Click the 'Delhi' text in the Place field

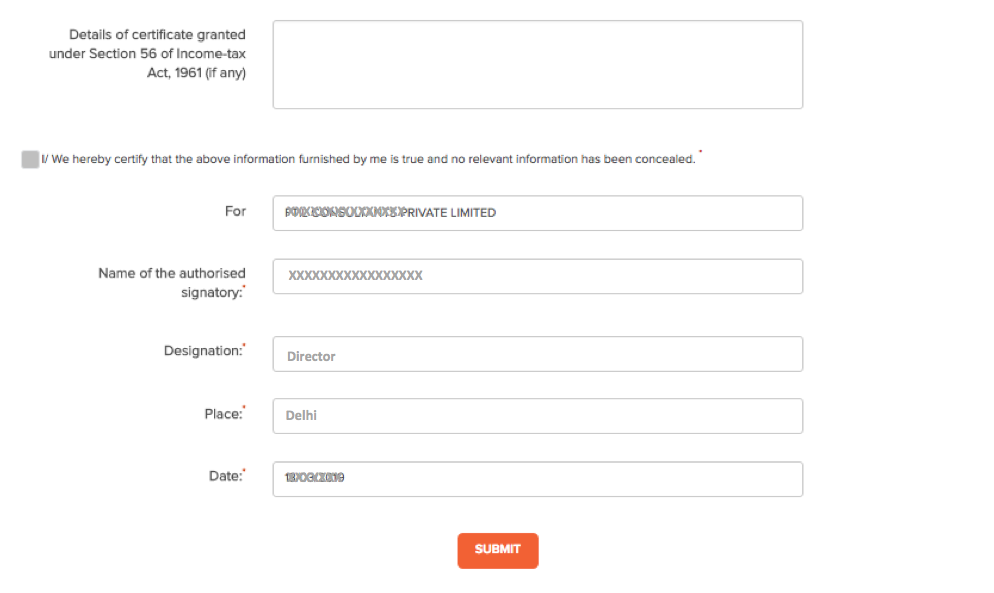click(301, 415)
